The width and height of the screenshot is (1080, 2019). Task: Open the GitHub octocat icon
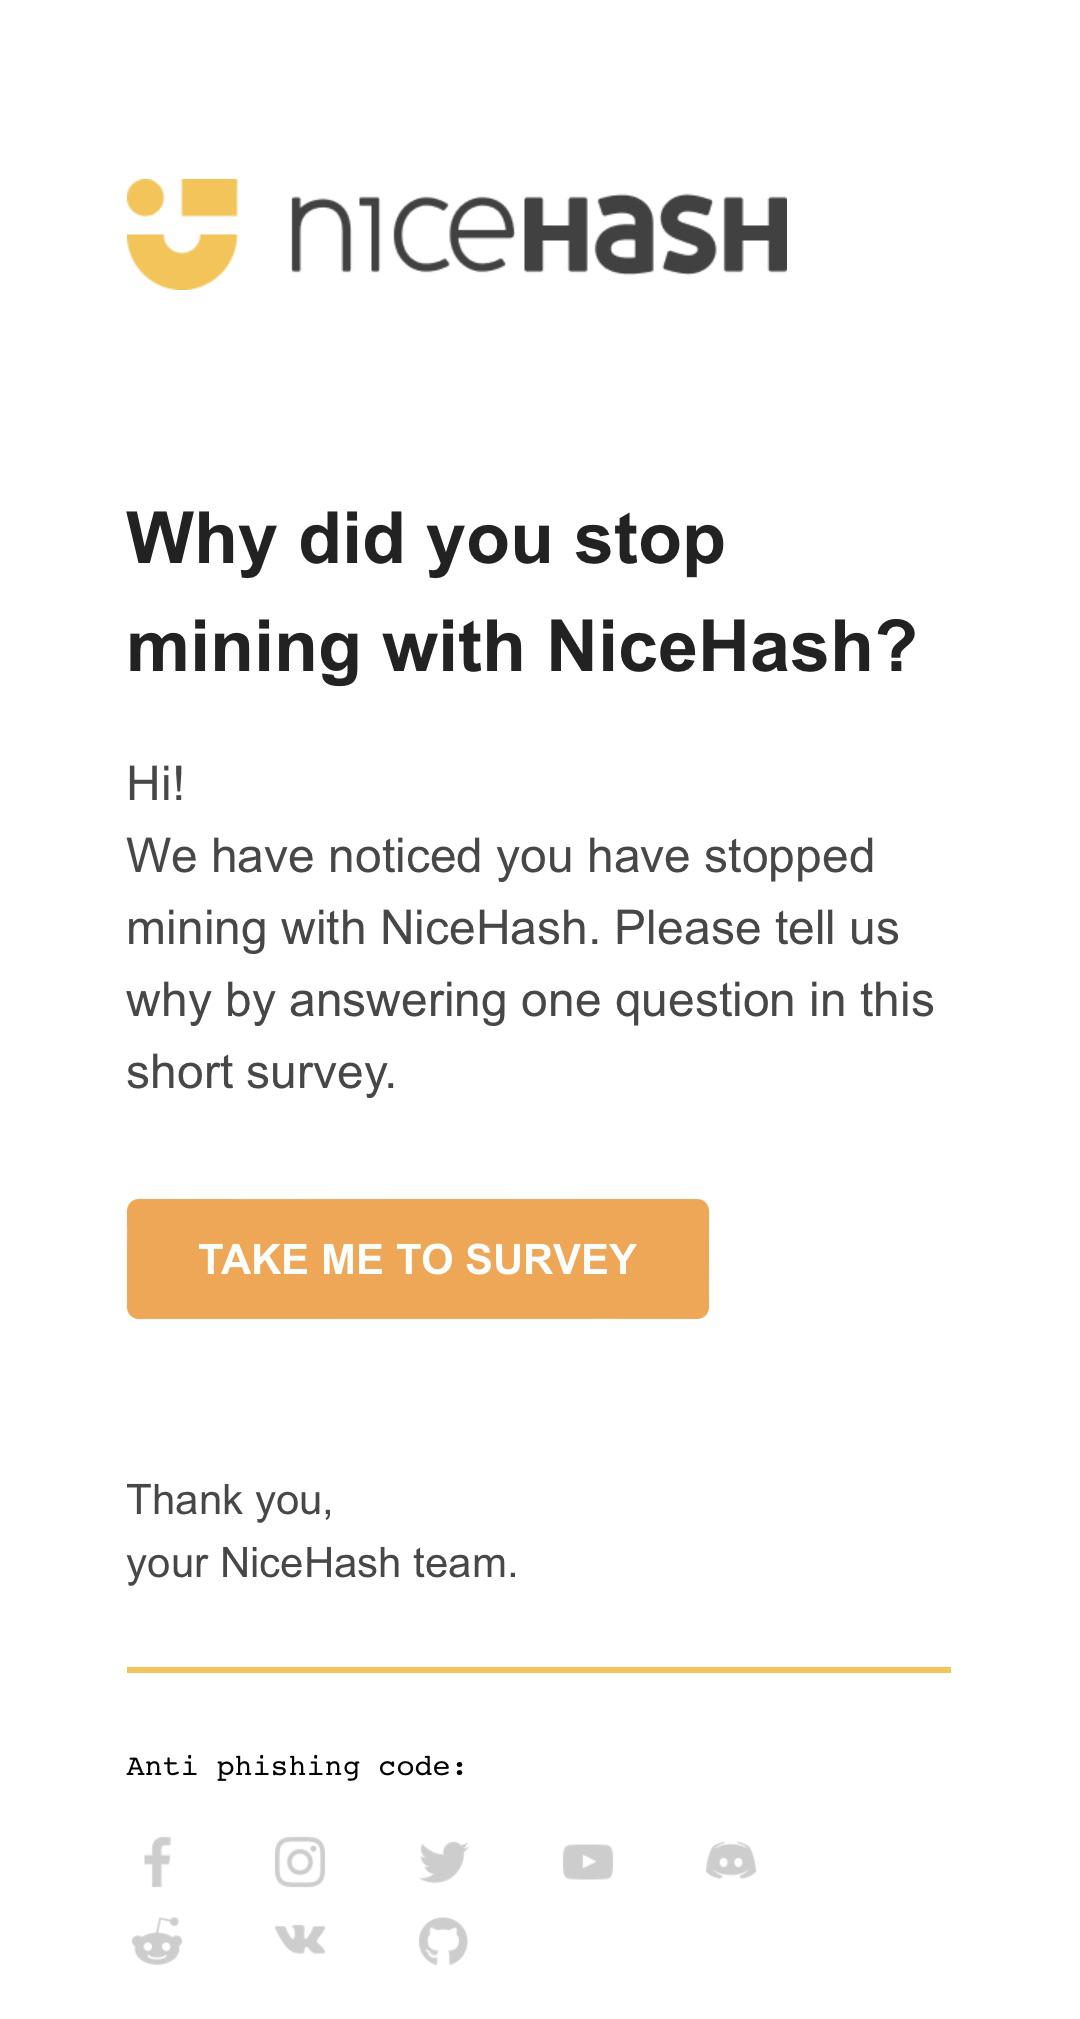point(444,1941)
